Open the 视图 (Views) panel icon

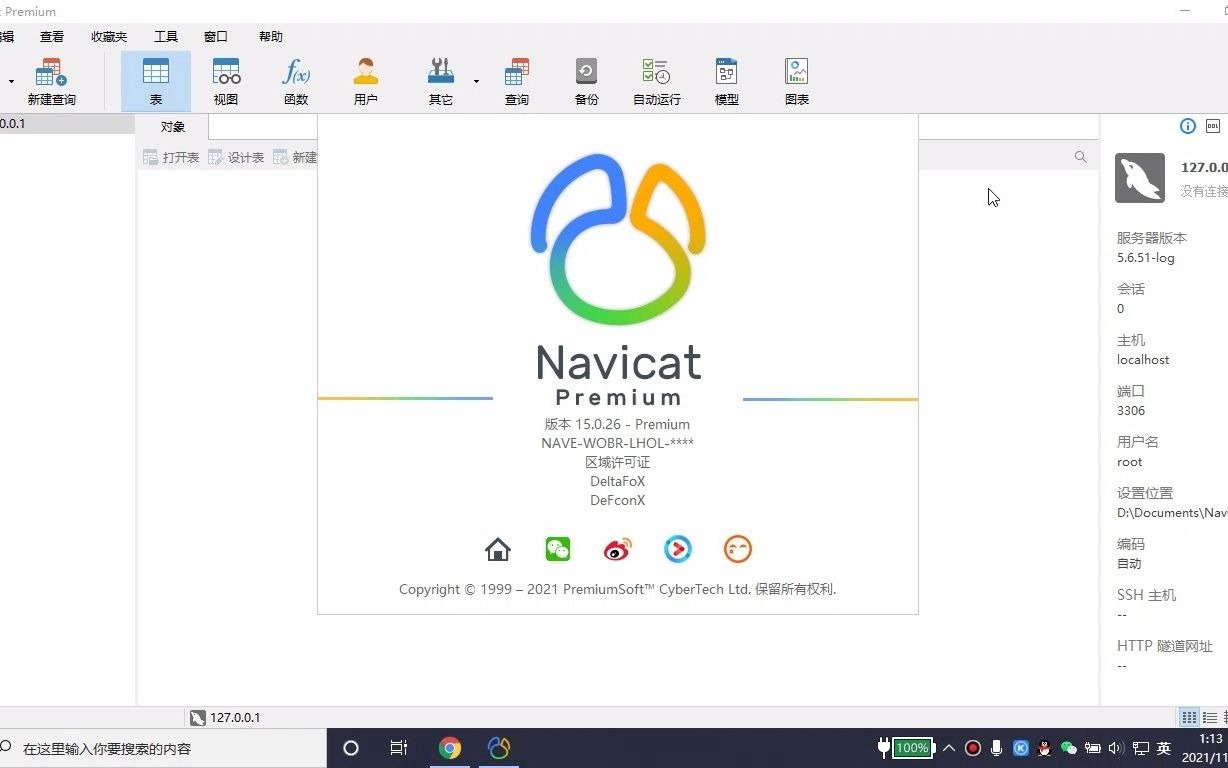[x=225, y=80]
